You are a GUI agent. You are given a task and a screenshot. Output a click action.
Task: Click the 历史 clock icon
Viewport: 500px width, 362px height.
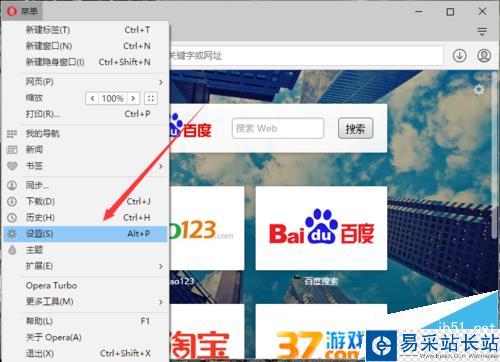(12, 218)
